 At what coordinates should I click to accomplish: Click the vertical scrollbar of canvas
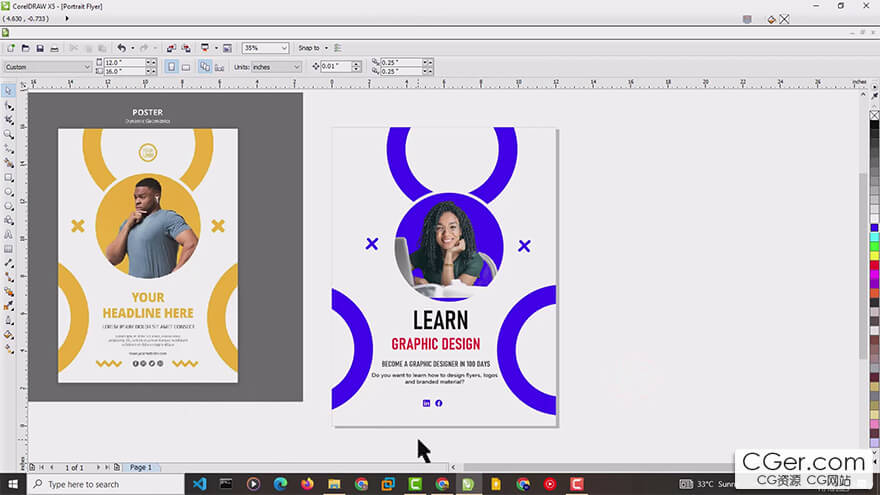pos(863,267)
